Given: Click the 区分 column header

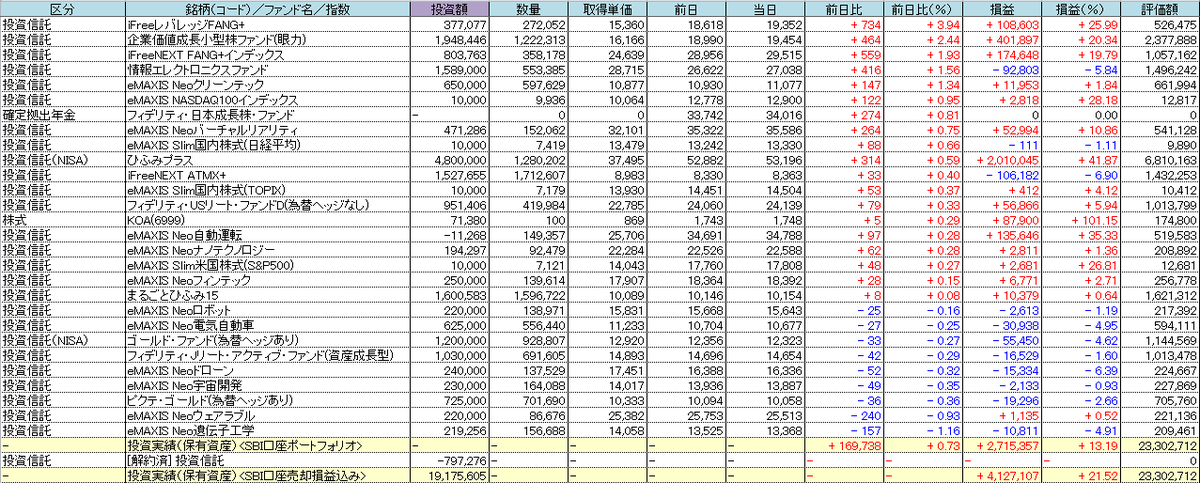Looking at the screenshot, I should tap(62, 7).
